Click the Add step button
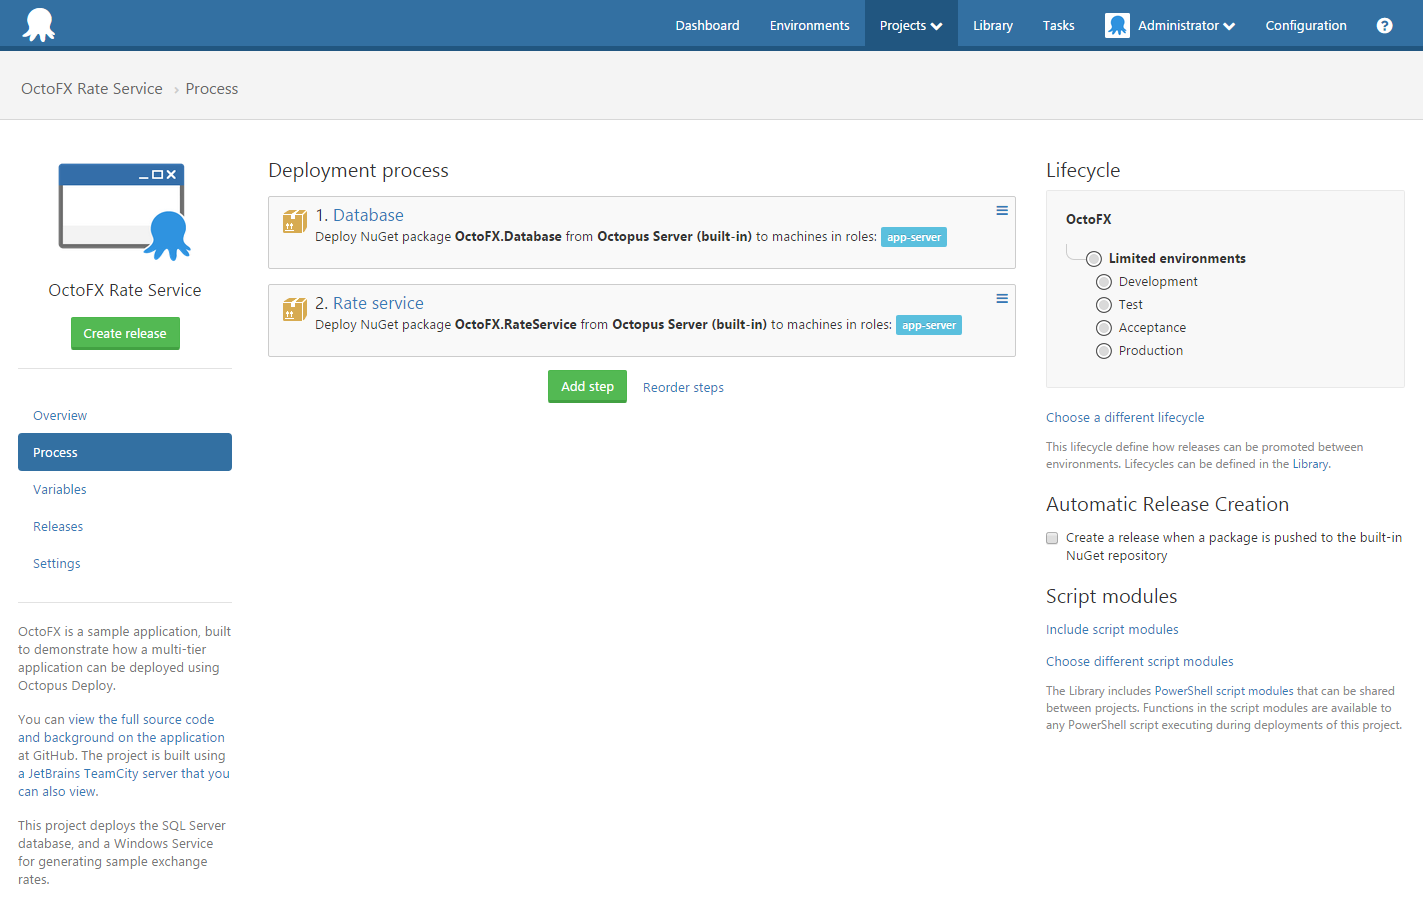This screenshot has width=1423, height=912. click(587, 386)
